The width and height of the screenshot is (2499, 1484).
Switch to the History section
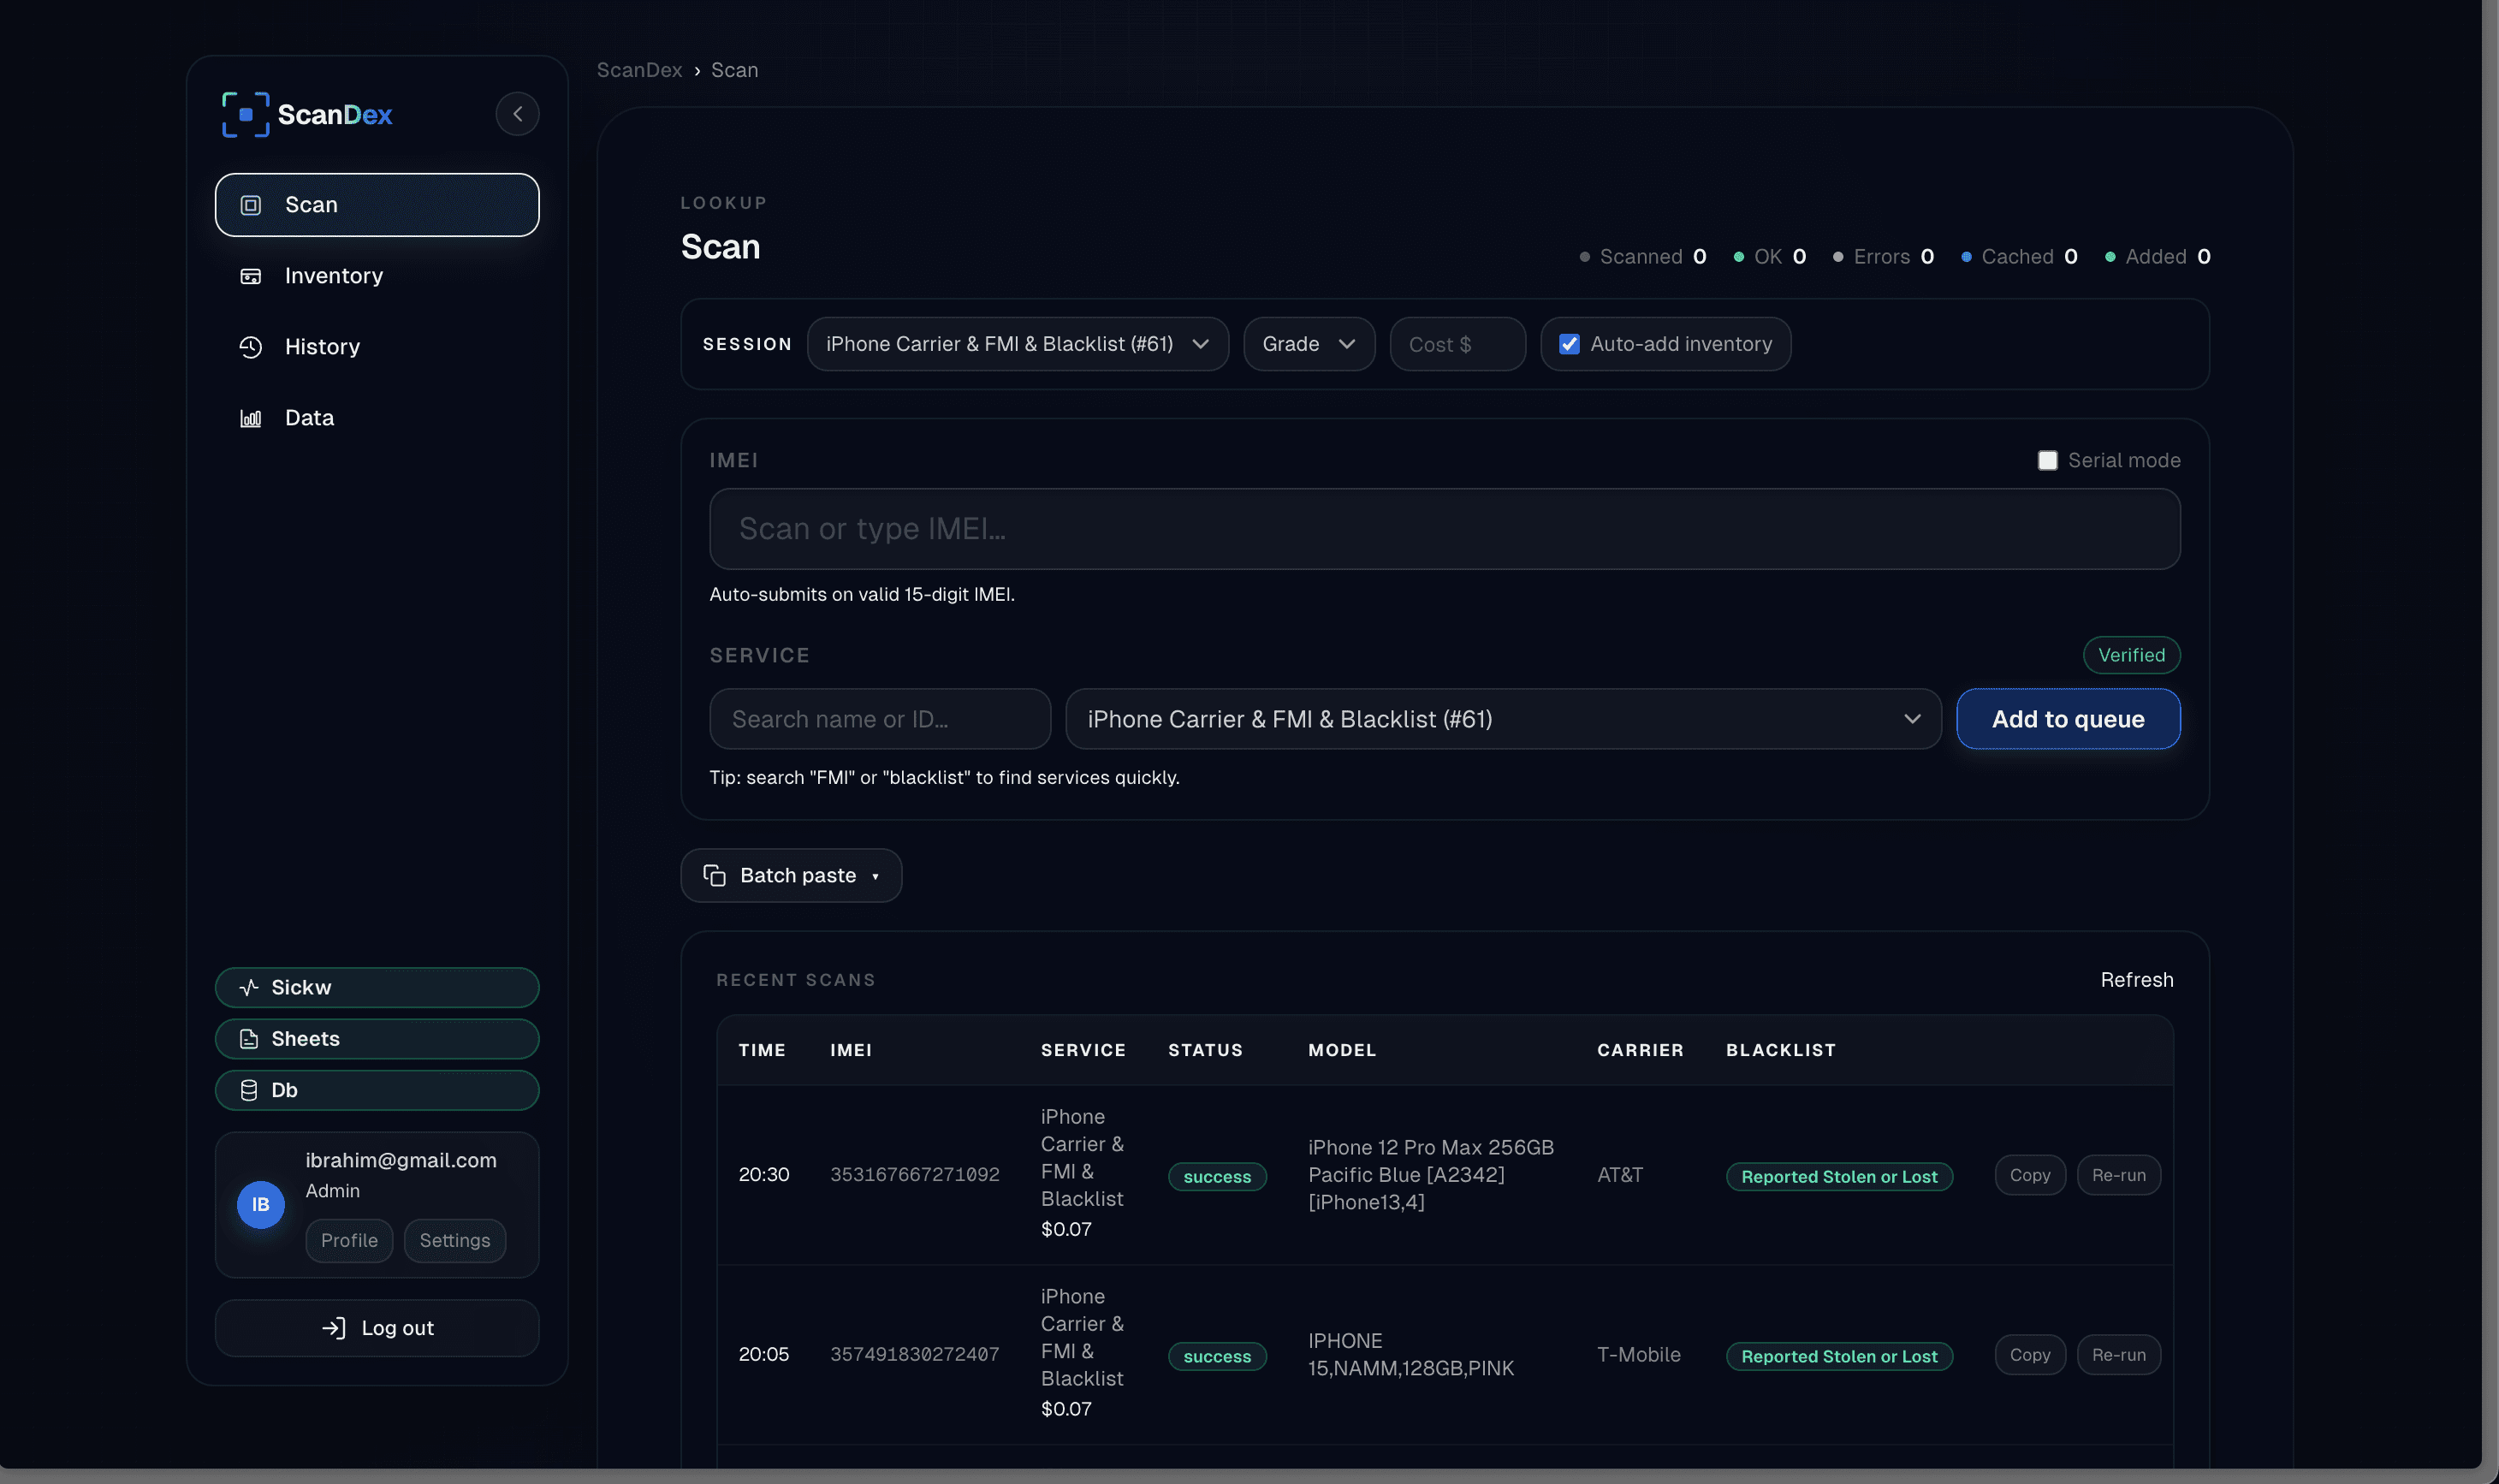click(x=321, y=347)
